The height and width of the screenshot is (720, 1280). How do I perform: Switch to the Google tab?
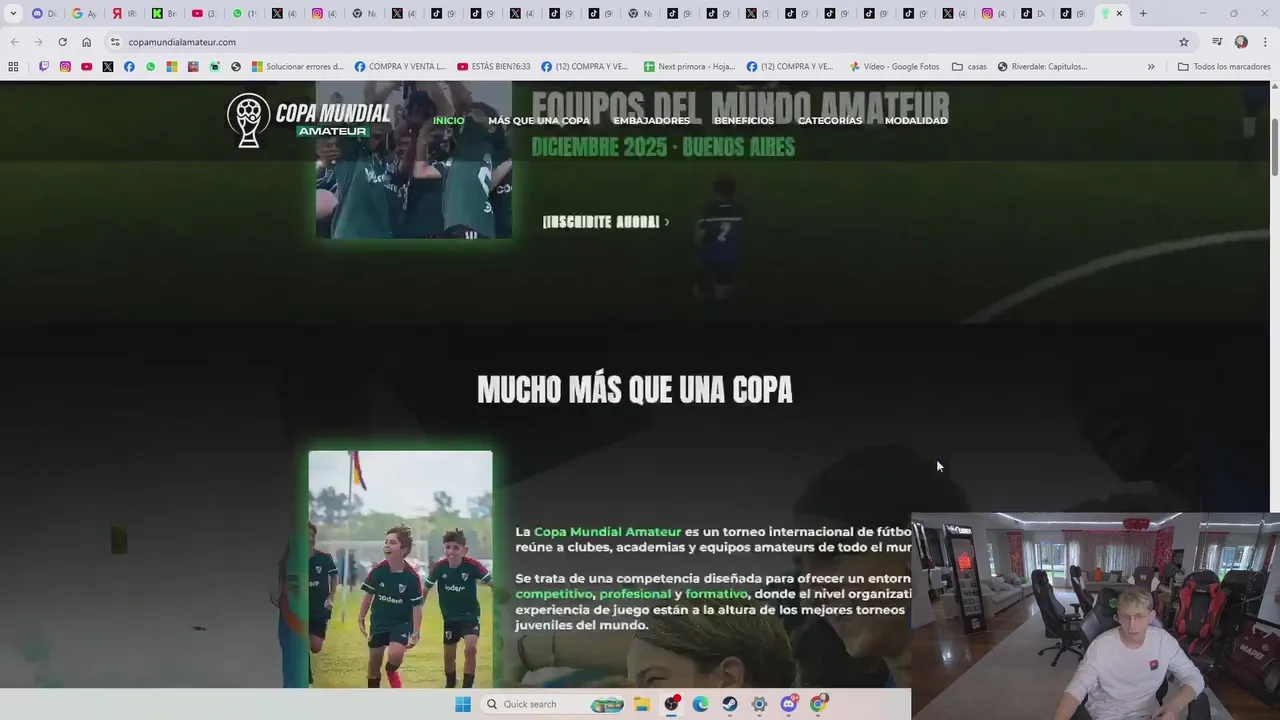tap(84, 13)
